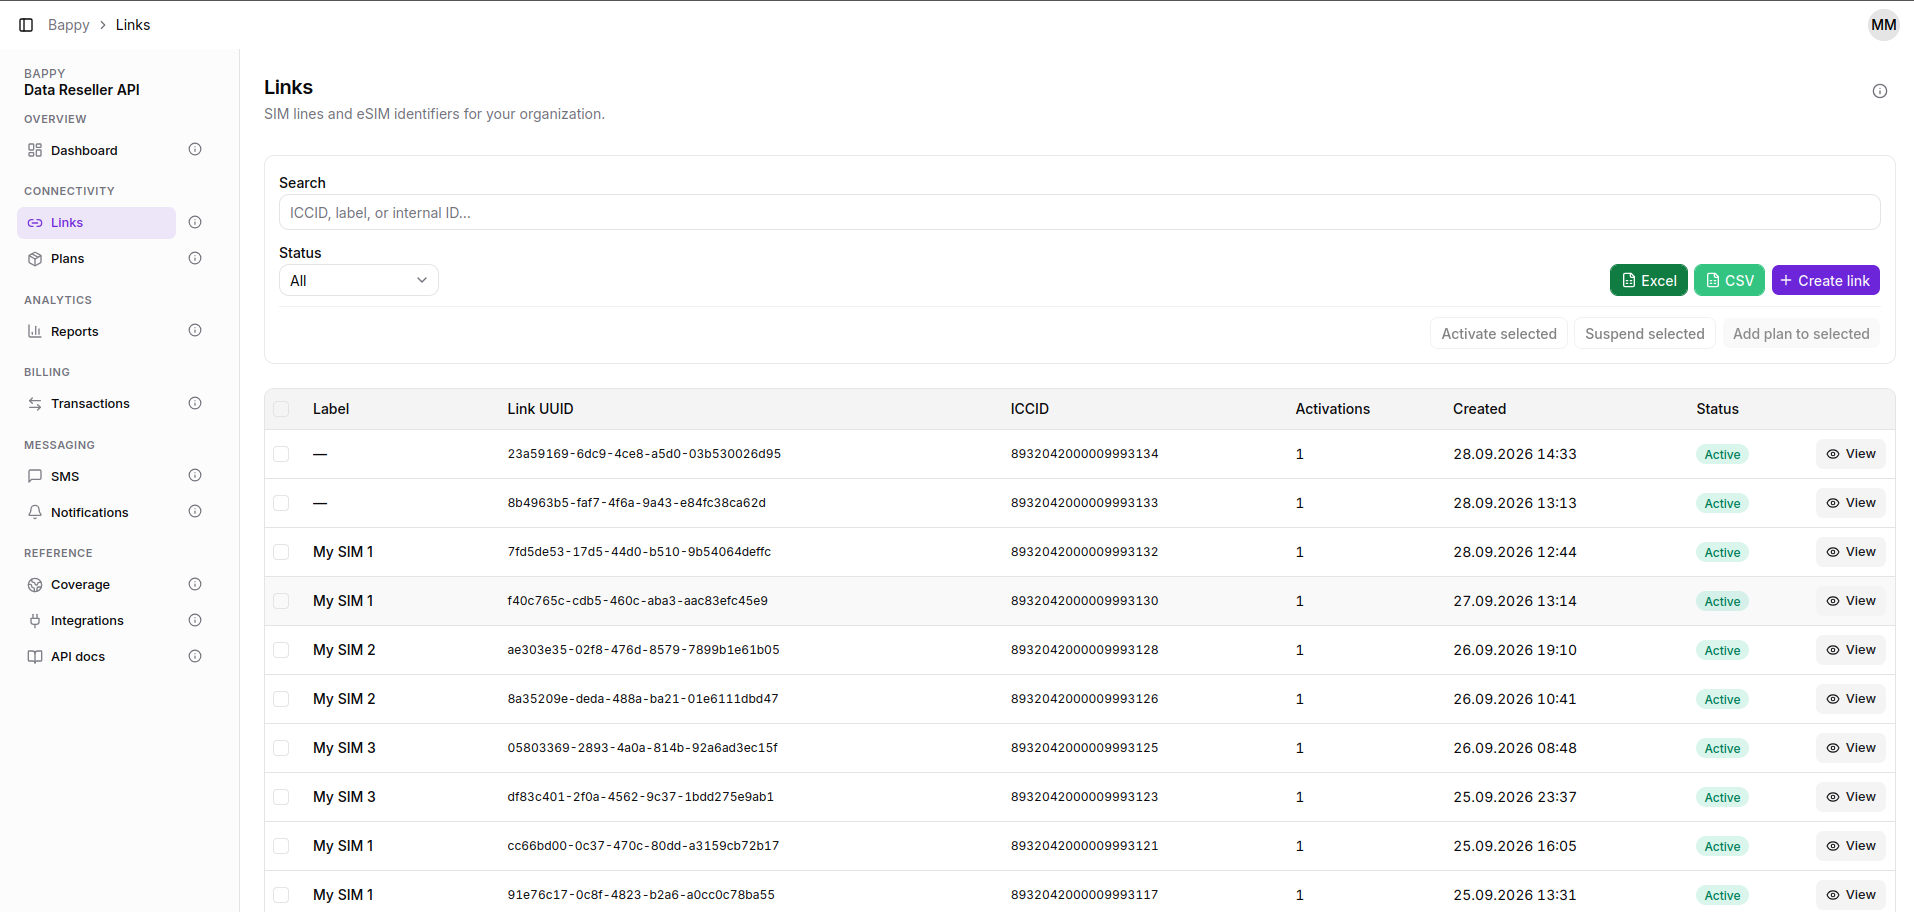The width and height of the screenshot is (1914, 912).
Task: Export links as CSV
Action: tap(1729, 280)
